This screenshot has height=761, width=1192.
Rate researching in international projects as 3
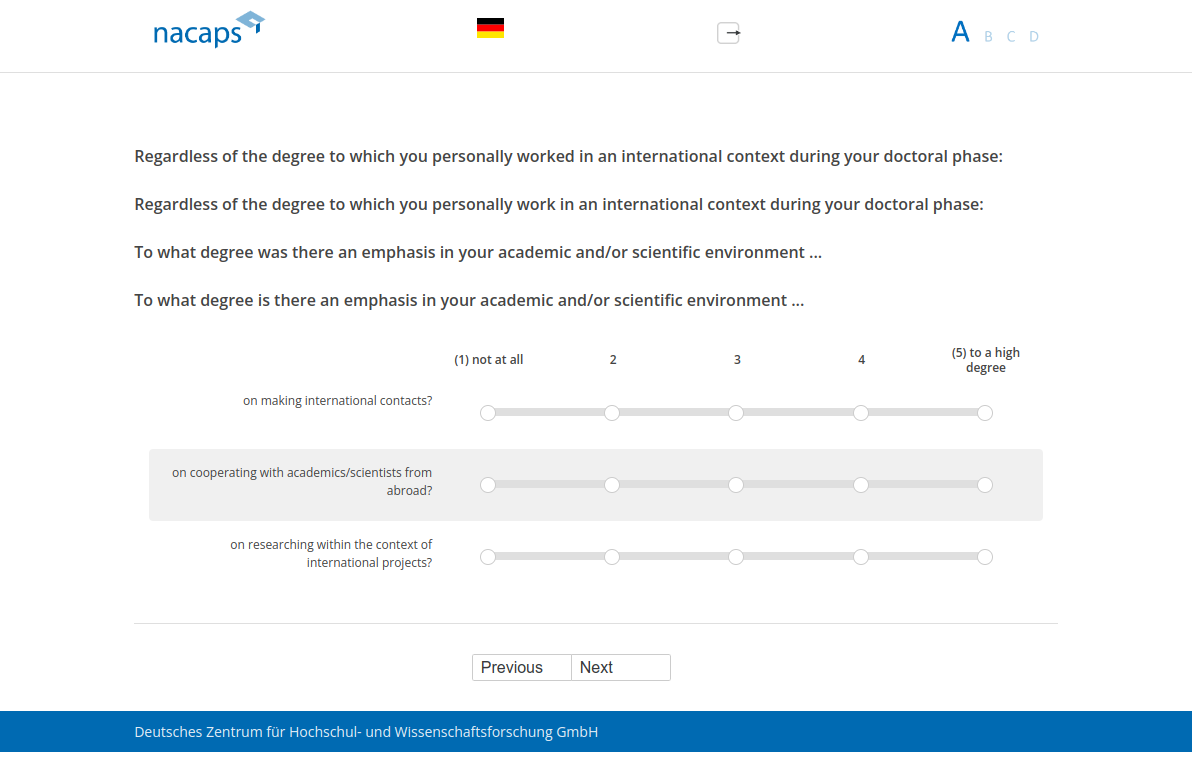point(736,557)
